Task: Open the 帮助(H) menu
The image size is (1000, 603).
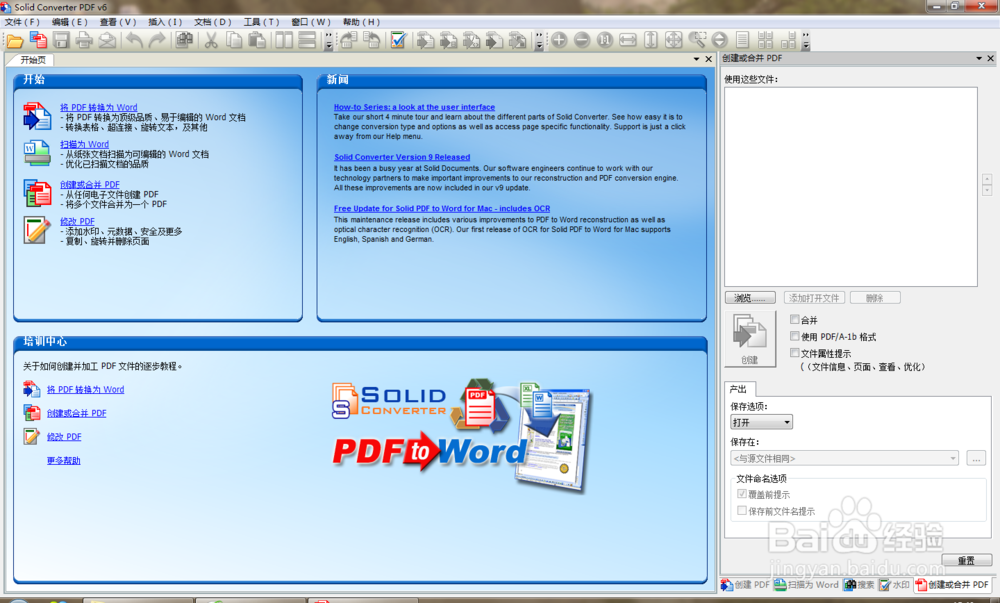Action: point(362,22)
